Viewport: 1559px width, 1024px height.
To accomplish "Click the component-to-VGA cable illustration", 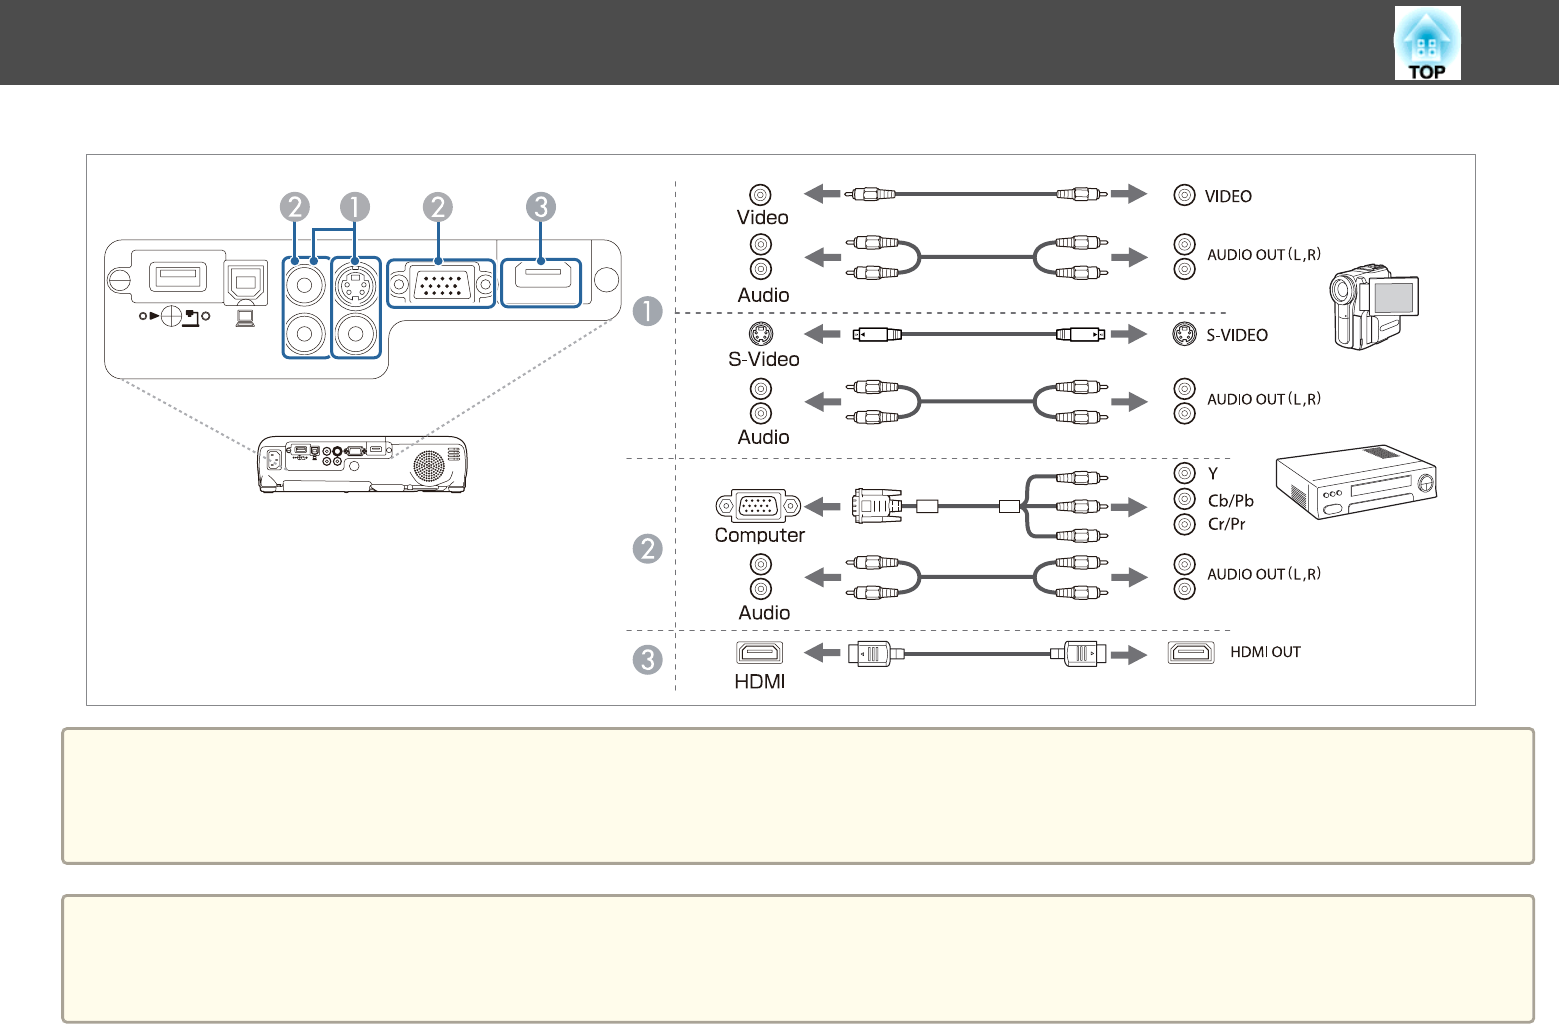I will (x=980, y=507).
